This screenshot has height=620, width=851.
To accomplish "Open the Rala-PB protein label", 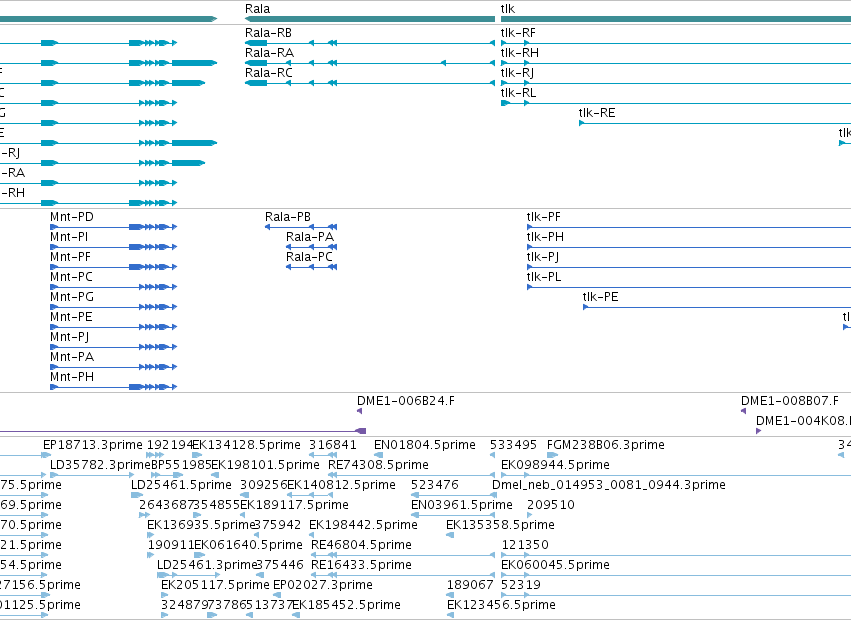I will pos(288,217).
